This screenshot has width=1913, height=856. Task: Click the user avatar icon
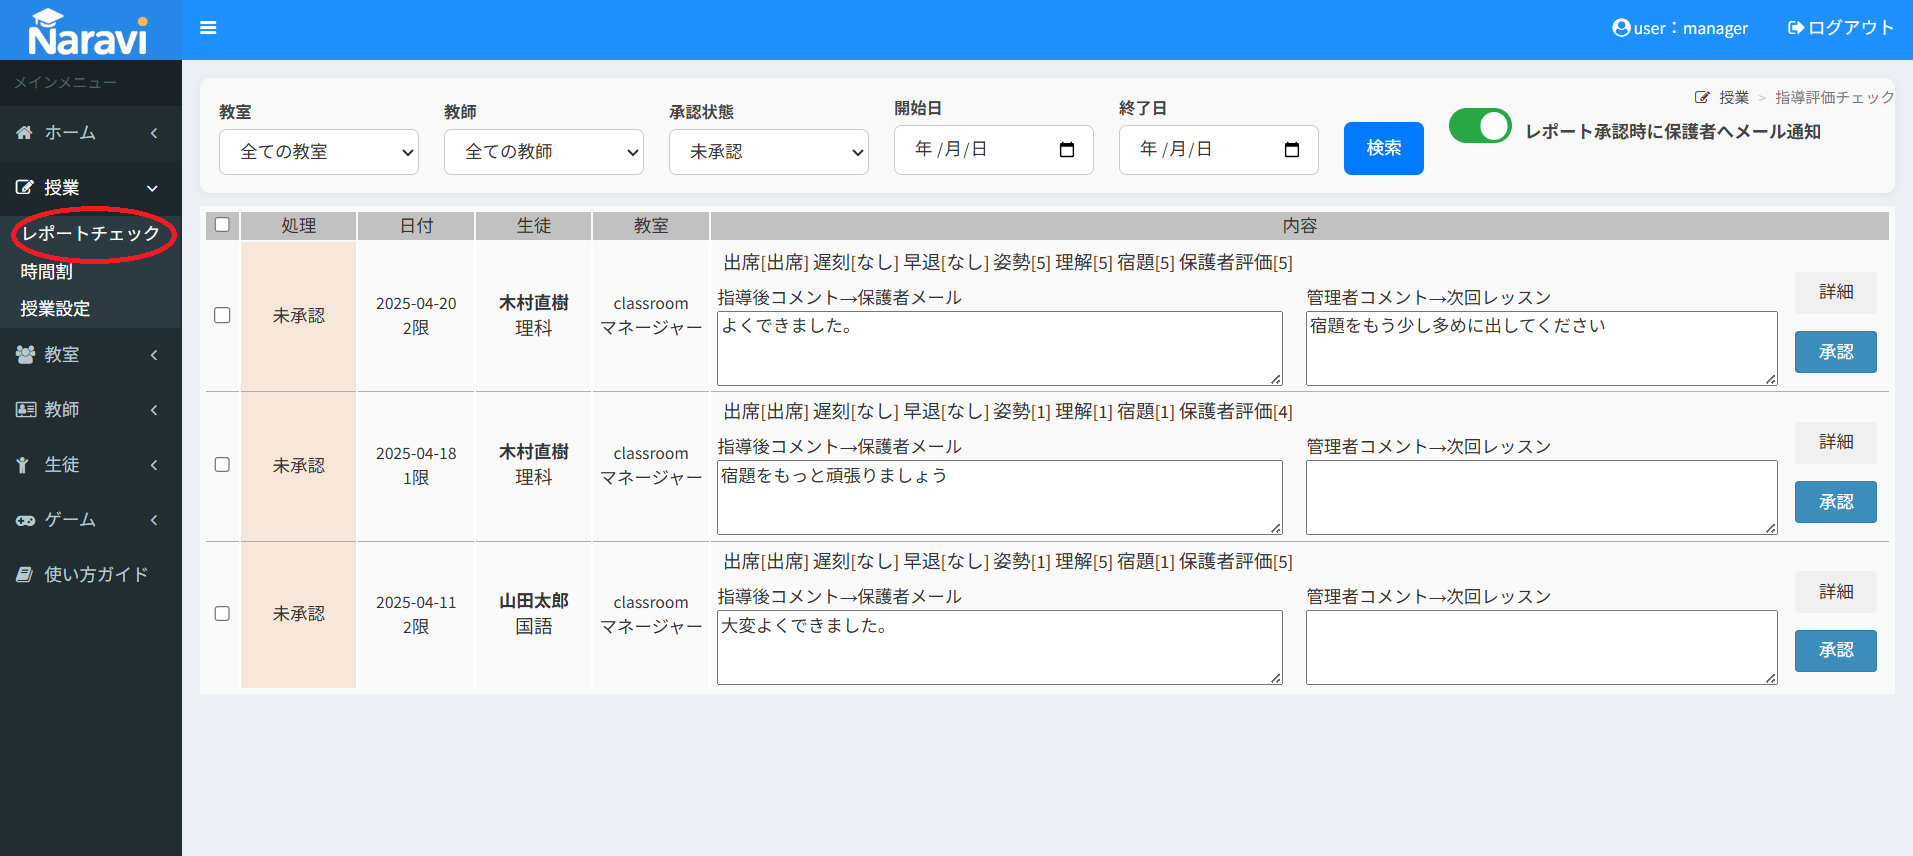pos(1621,28)
